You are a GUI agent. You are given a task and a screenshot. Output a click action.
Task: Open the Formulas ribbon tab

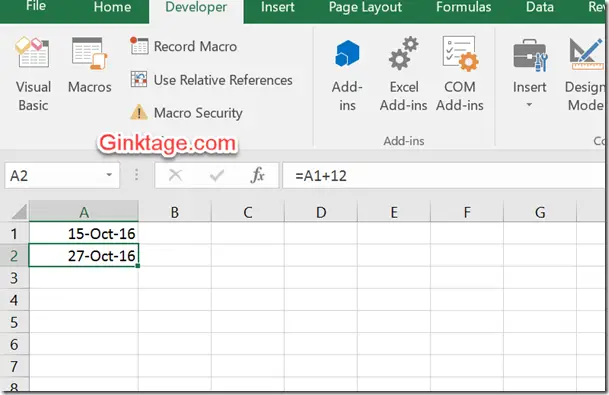click(x=463, y=7)
